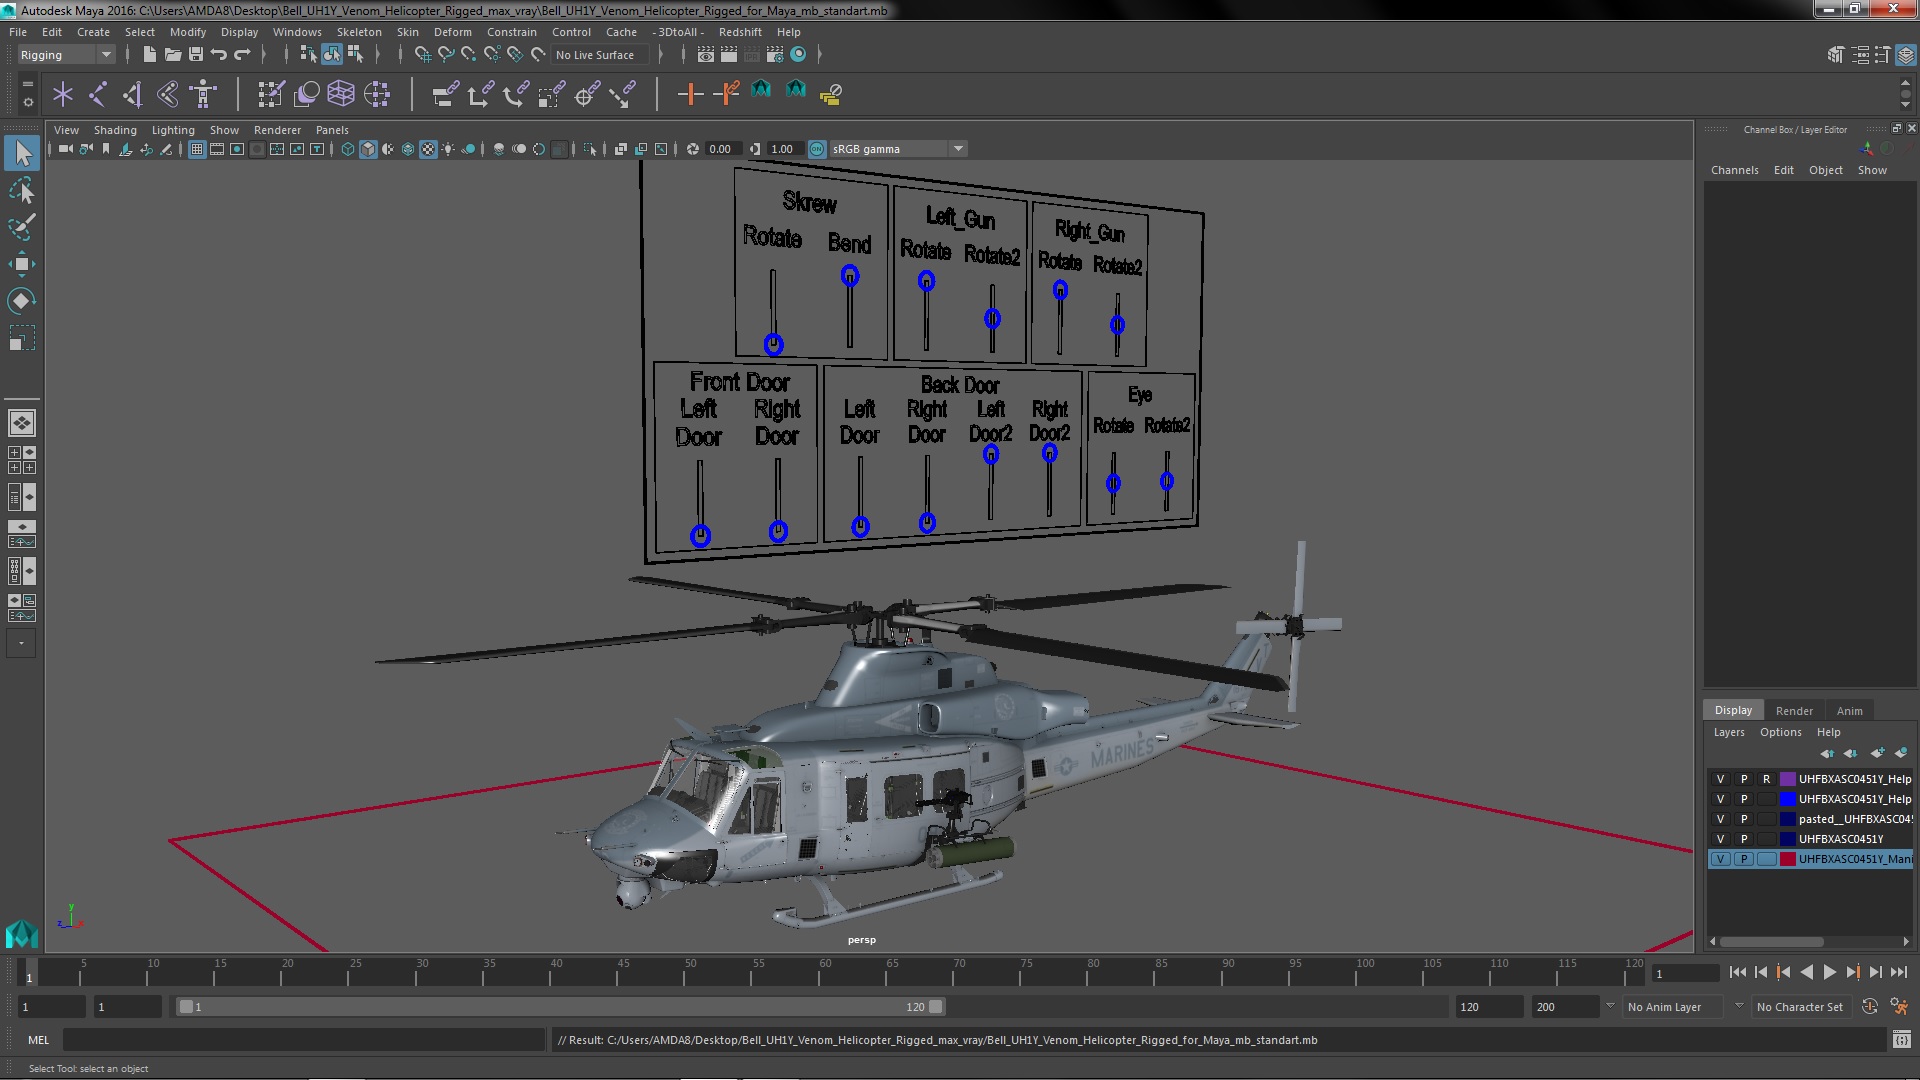Screen dimensions: 1920x1080
Task: Toggle visibility V of UHFBXASC0451Y_Mani layer
Action: click(1720, 859)
